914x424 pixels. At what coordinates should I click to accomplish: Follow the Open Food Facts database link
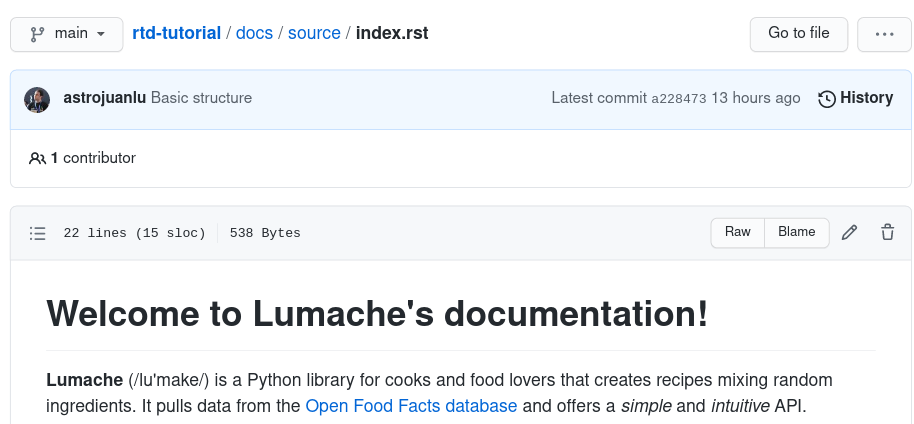pyautogui.click(x=411, y=406)
